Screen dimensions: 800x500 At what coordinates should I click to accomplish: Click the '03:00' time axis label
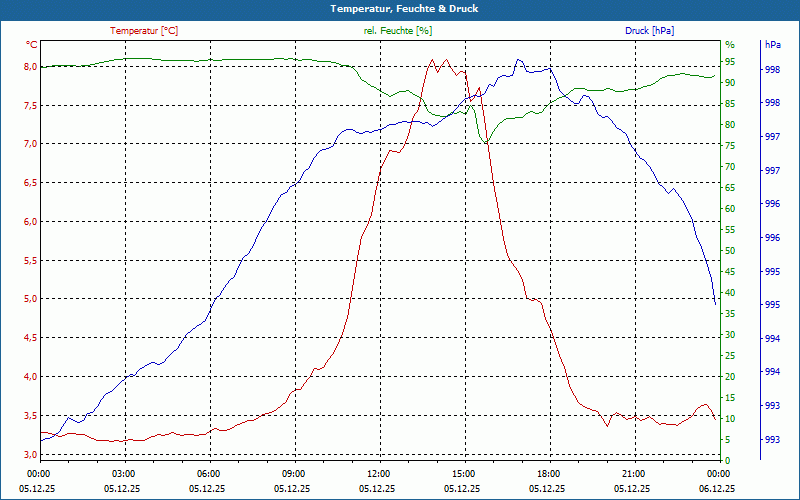pyautogui.click(x=122, y=473)
